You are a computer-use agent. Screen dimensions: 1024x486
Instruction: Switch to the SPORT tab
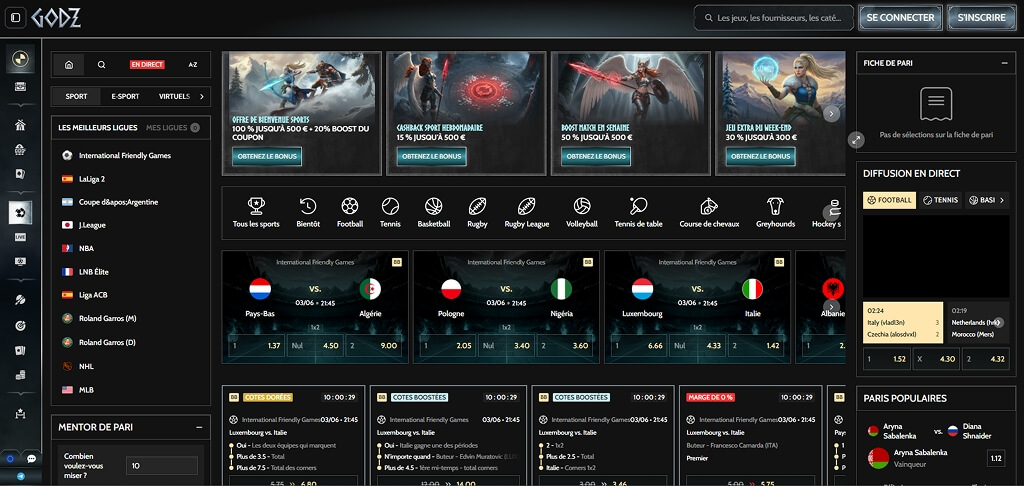tap(76, 97)
